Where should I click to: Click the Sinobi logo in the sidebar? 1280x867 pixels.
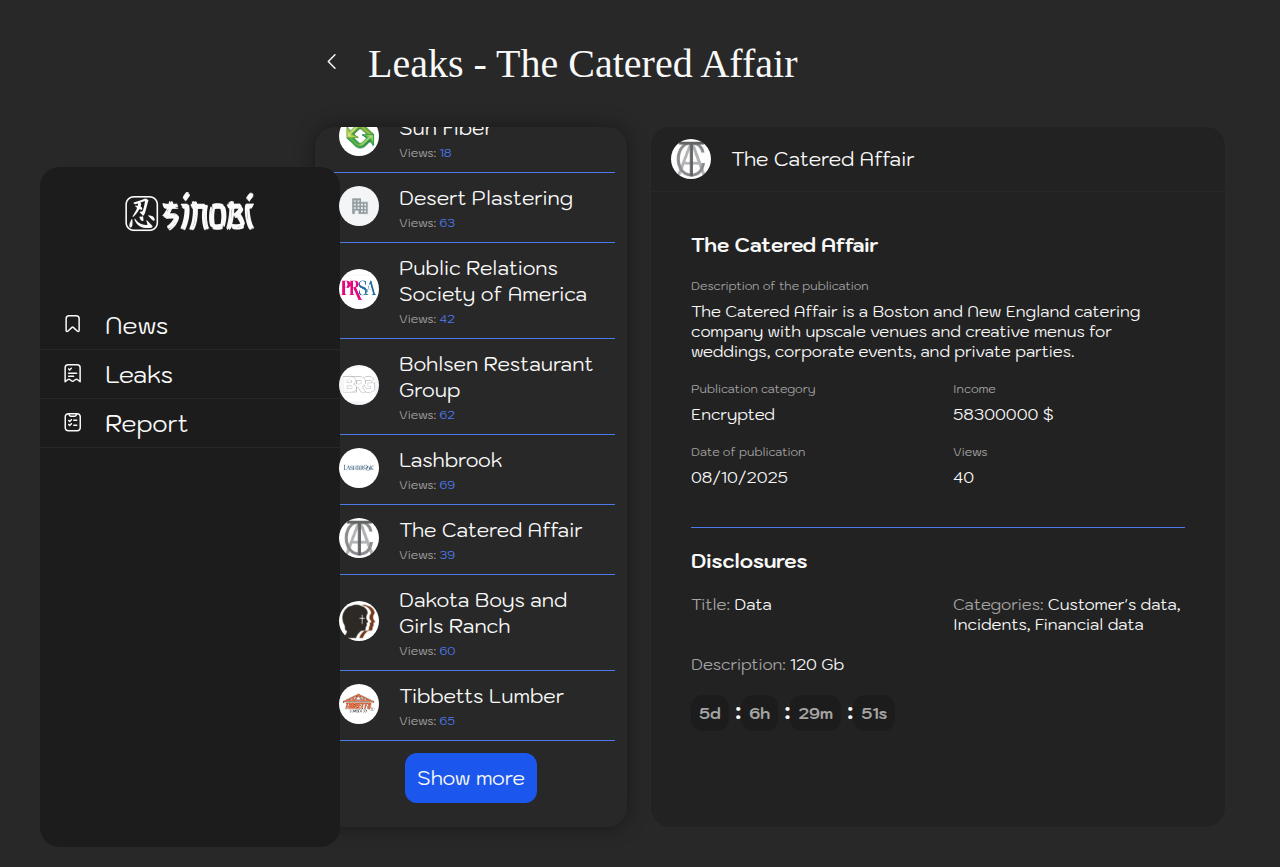(x=190, y=213)
